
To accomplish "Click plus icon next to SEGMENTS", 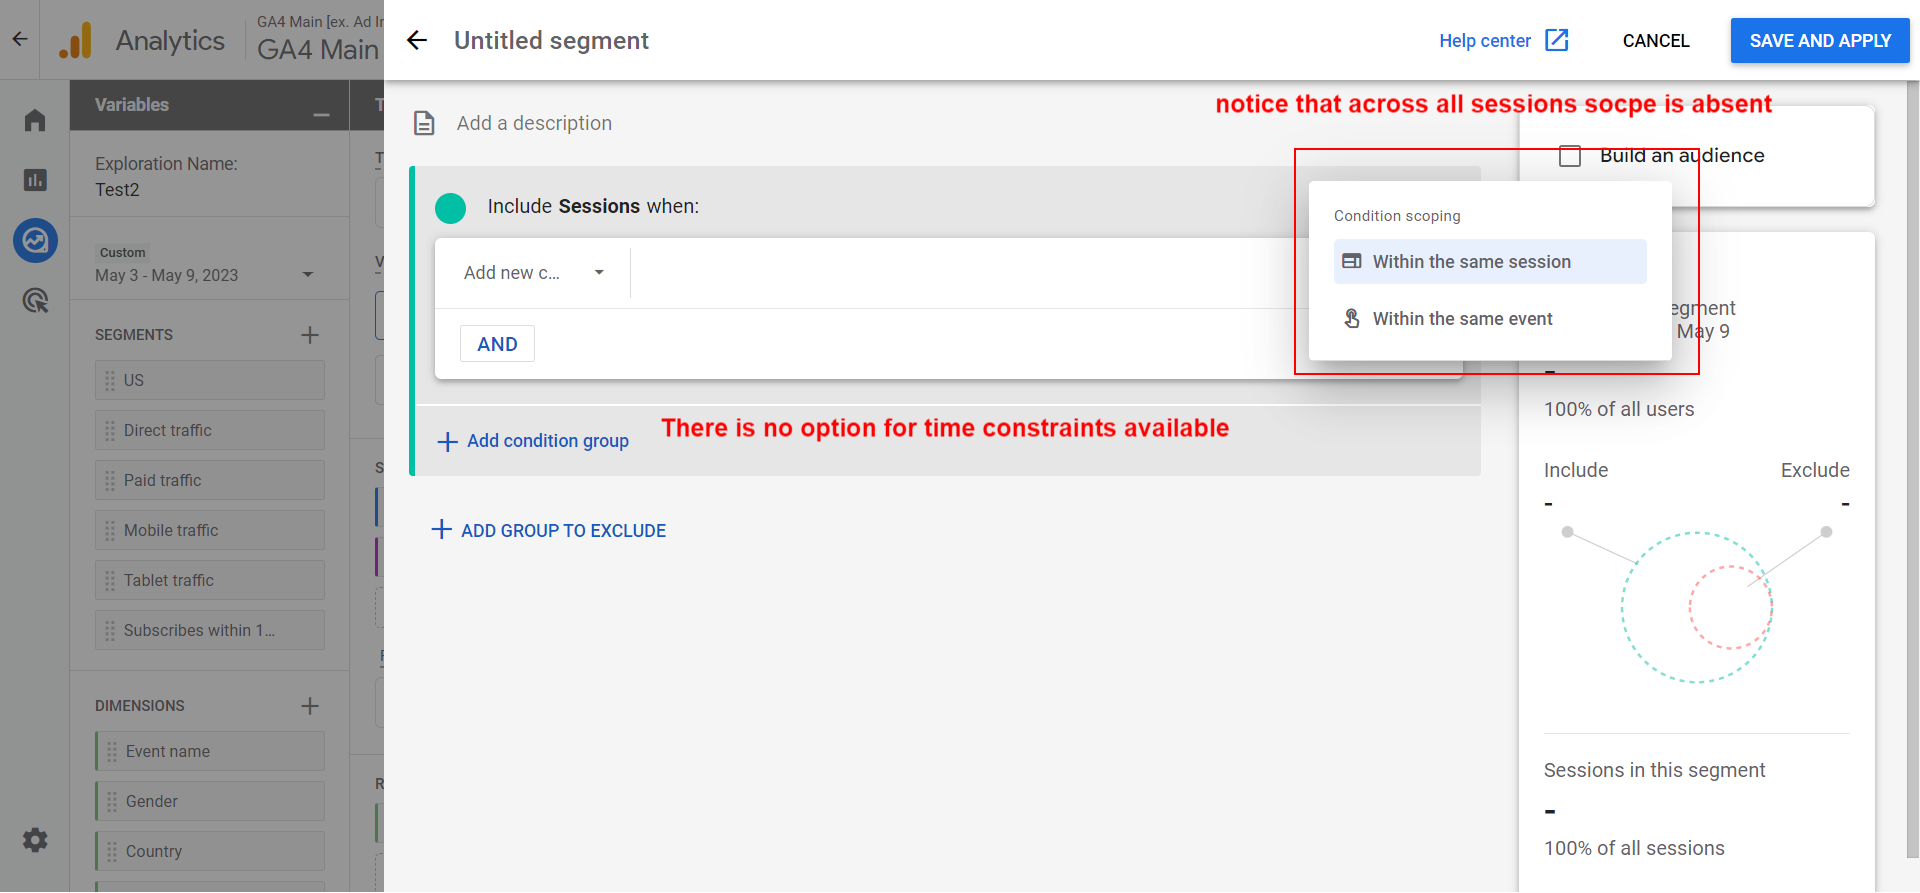I will tap(310, 335).
